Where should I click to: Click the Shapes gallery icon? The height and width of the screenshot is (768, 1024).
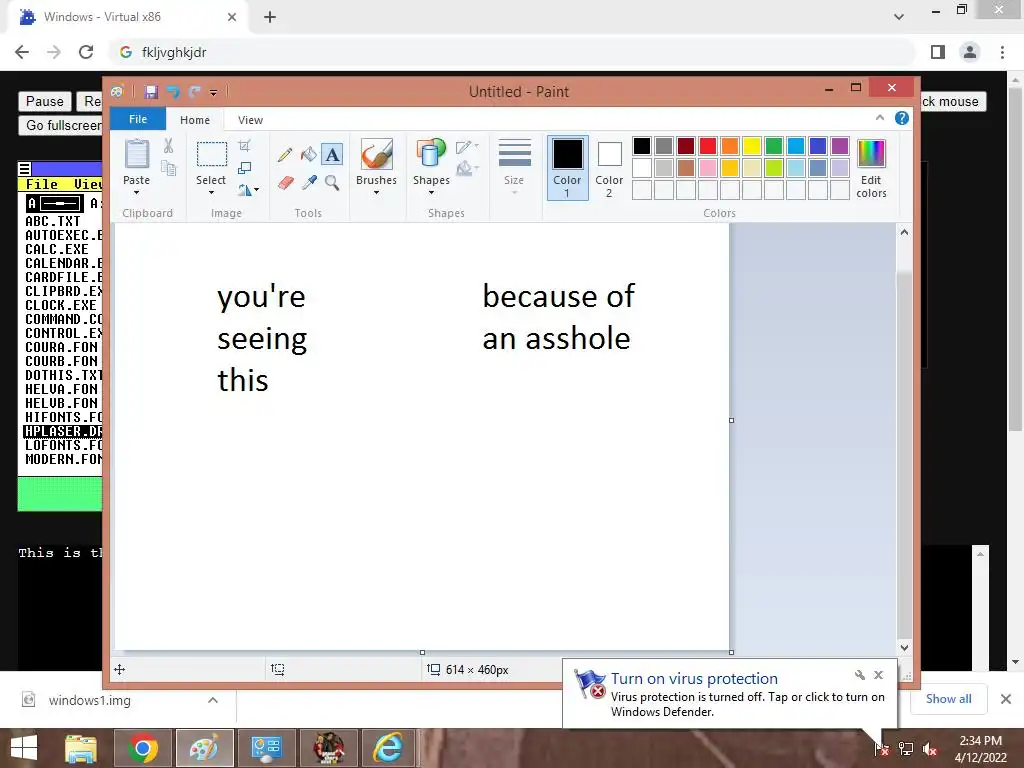click(431, 154)
